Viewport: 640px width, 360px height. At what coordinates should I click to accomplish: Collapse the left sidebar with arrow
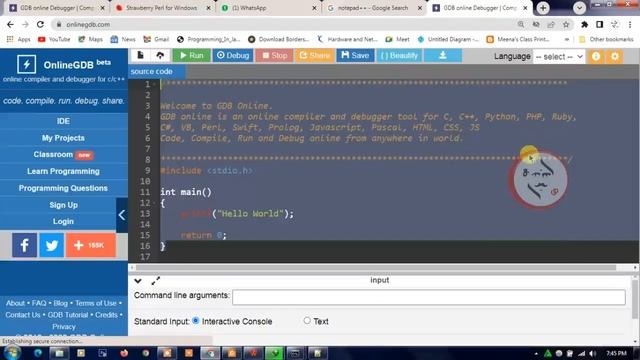122,215
